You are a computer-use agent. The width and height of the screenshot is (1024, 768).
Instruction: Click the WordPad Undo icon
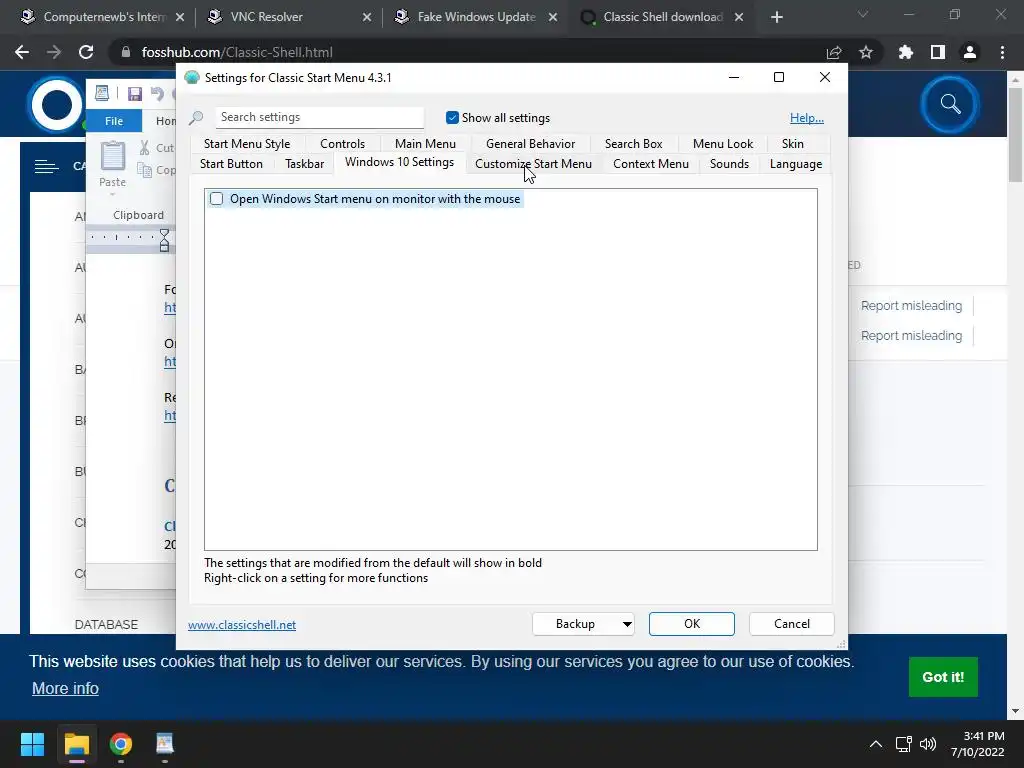click(157, 94)
